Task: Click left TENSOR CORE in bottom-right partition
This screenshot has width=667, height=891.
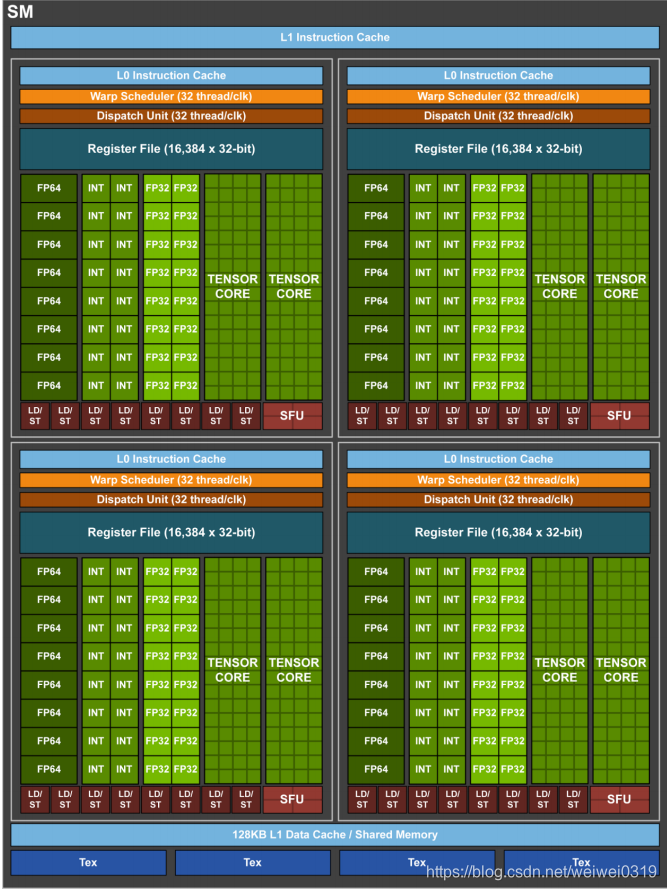Action: click(560, 671)
